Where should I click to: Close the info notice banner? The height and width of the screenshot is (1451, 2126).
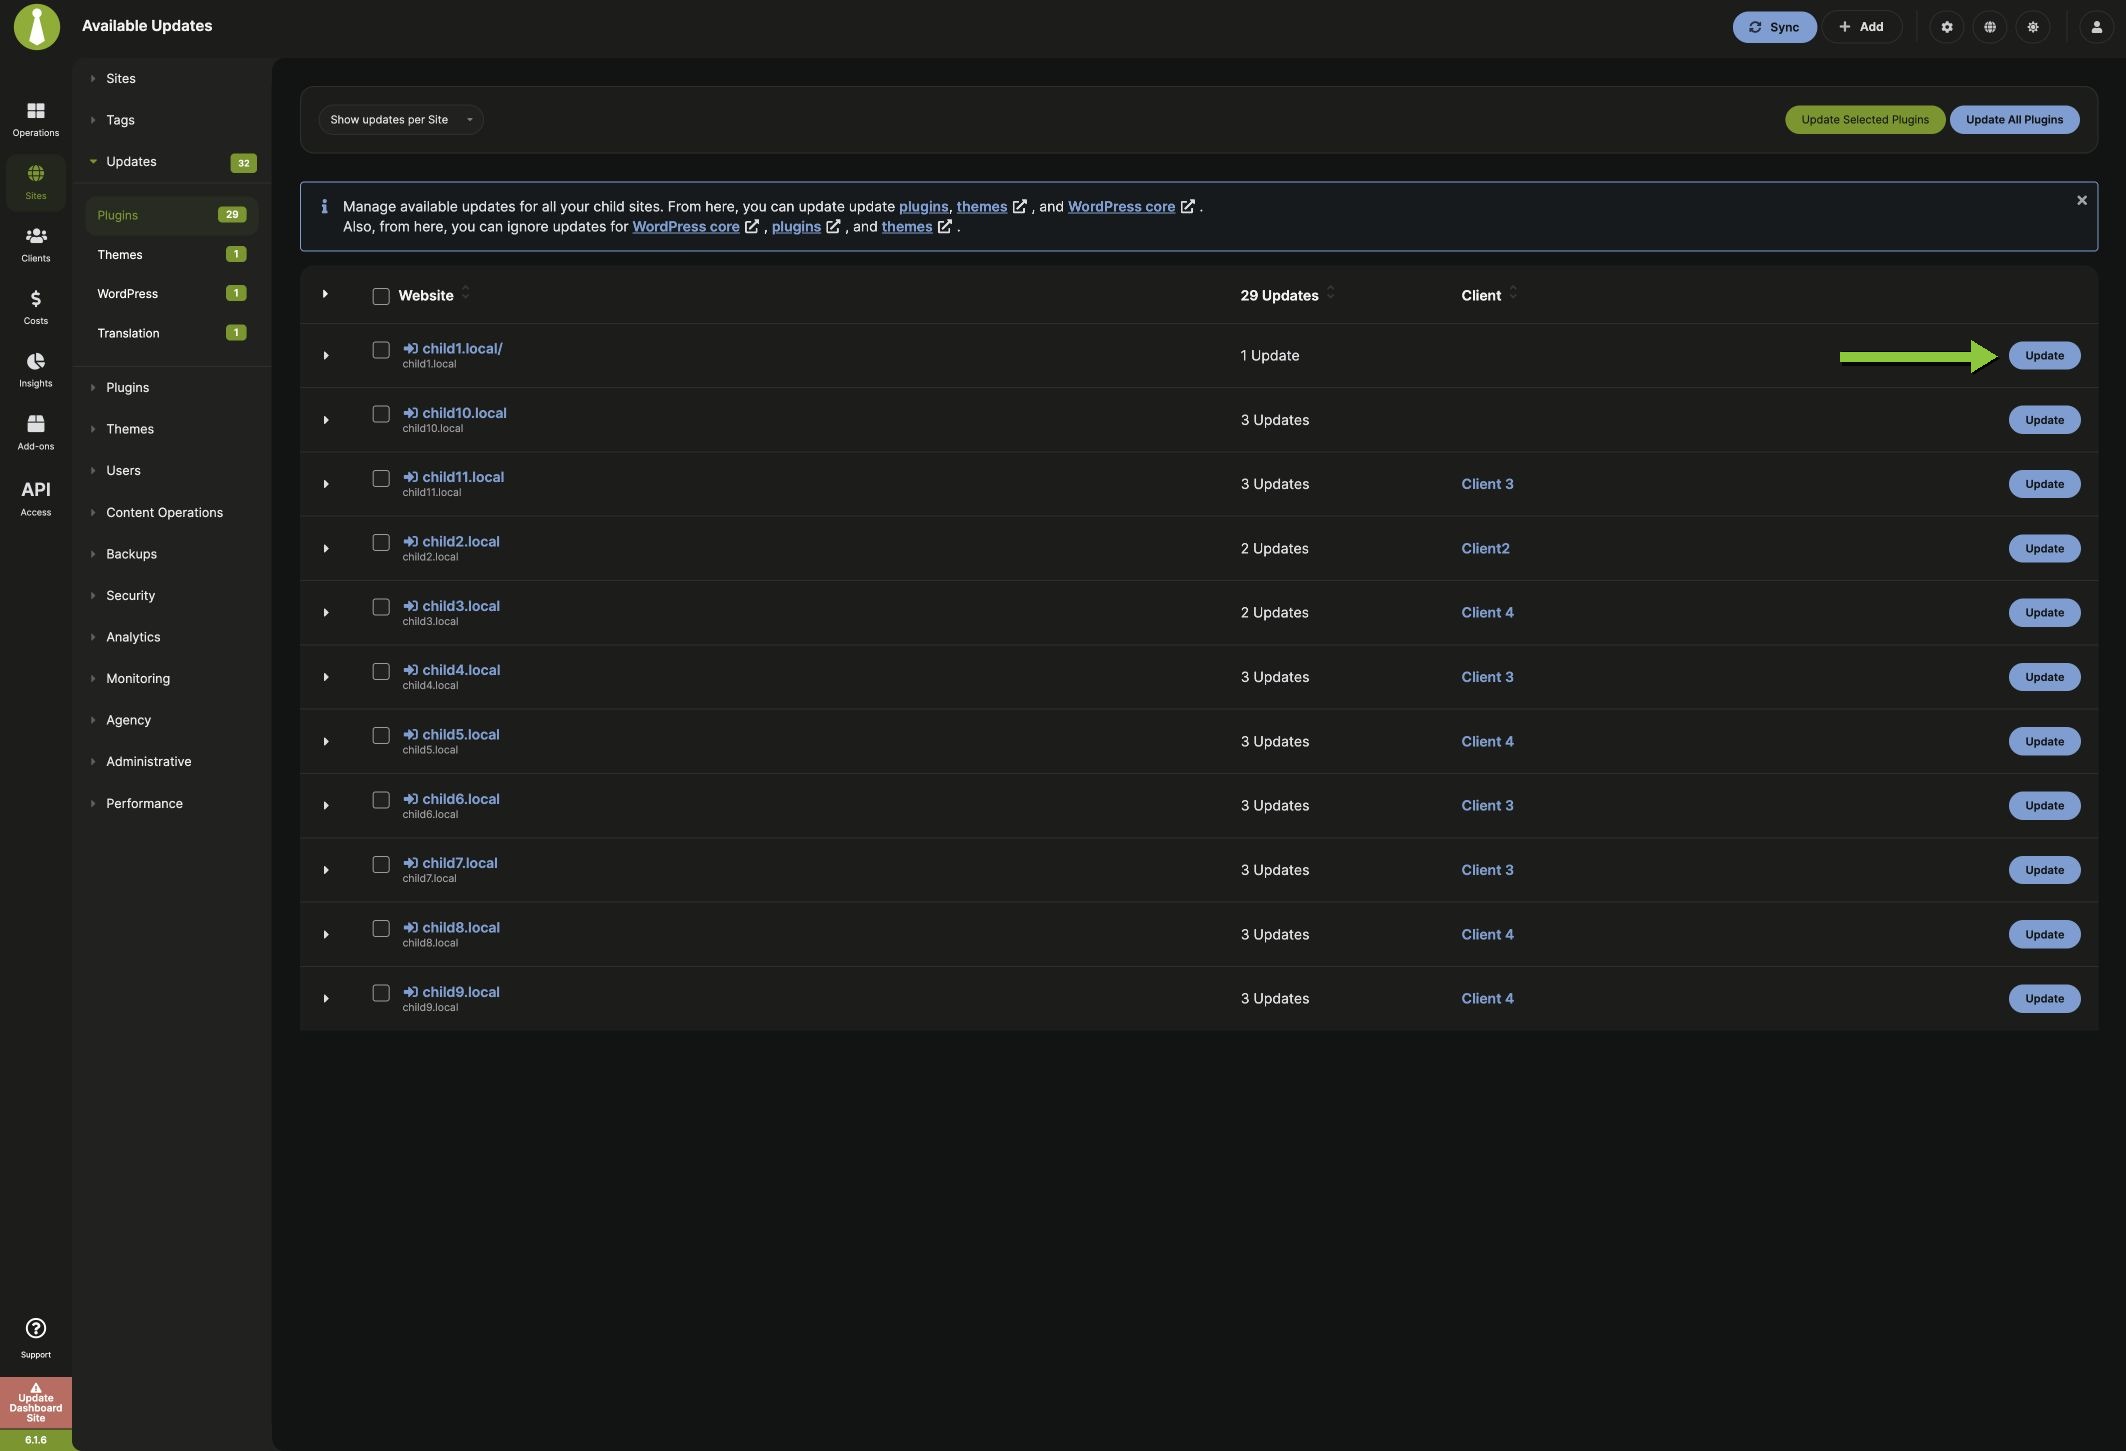[x=2082, y=200]
